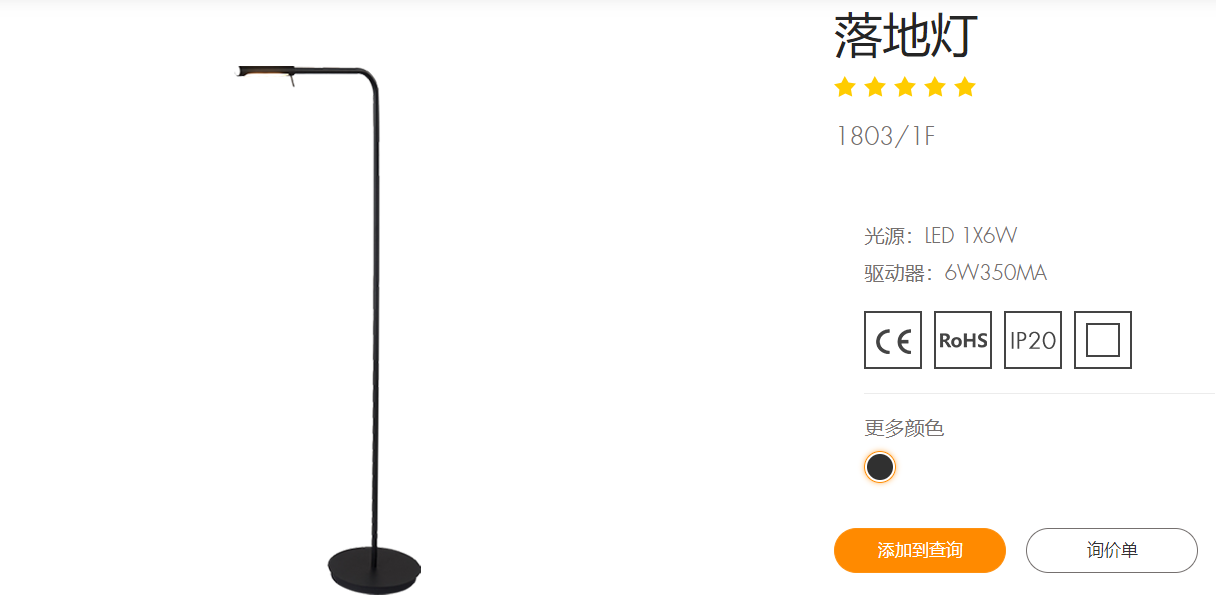Click the first rating star

[845, 87]
